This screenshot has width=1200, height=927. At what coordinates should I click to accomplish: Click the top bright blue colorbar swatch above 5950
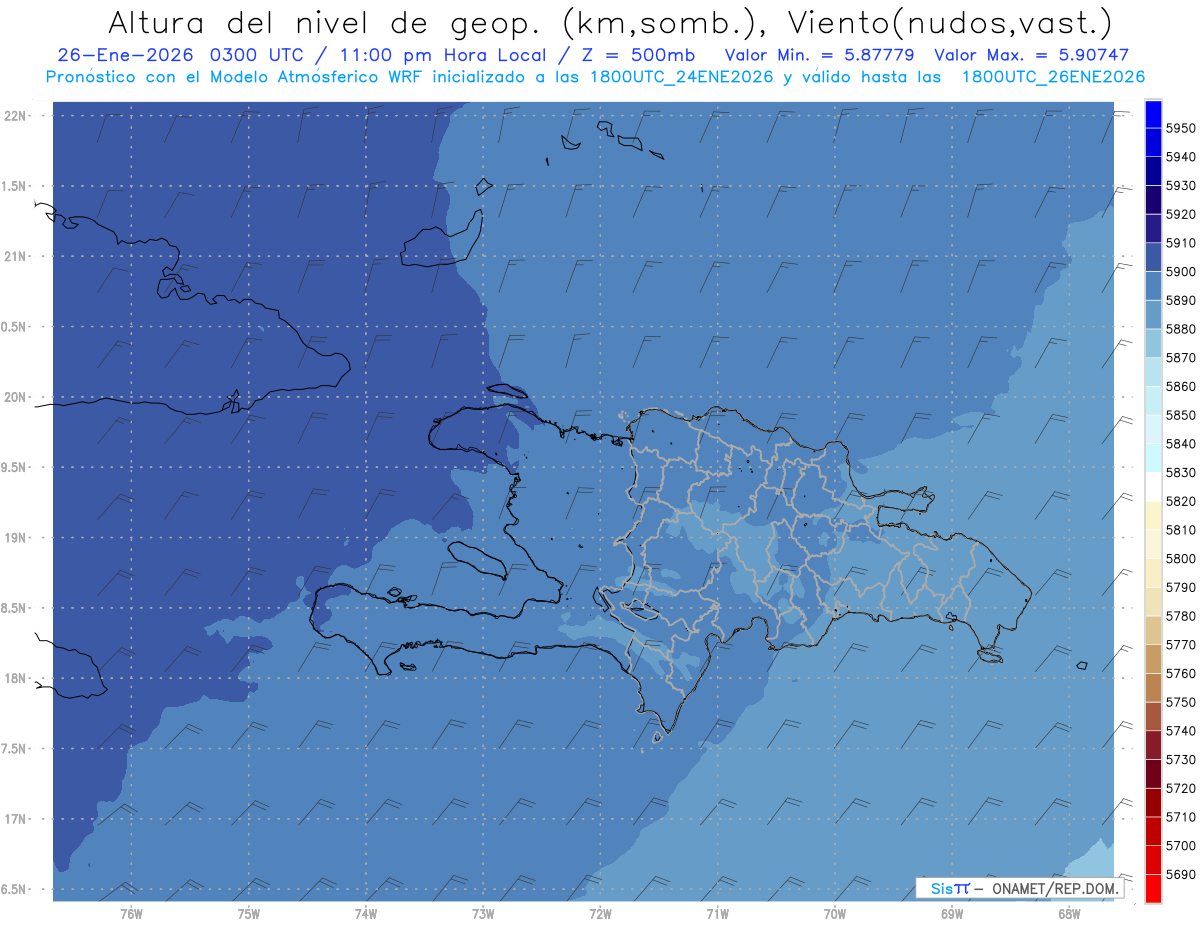[1153, 114]
